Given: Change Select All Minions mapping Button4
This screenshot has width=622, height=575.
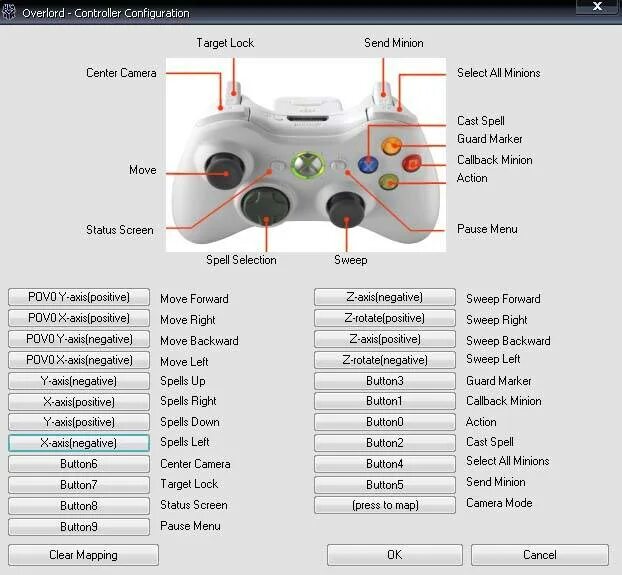Looking at the screenshot, I should click(385, 464).
